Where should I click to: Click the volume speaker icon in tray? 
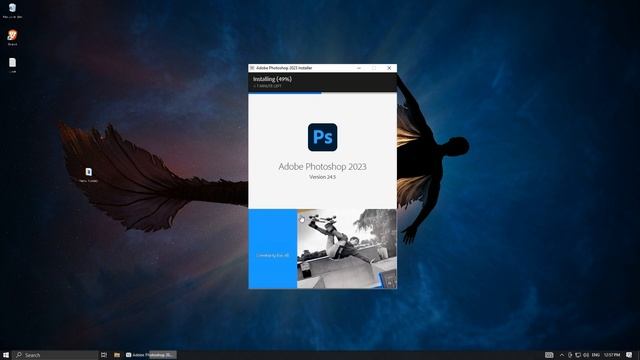pos(586,355)
